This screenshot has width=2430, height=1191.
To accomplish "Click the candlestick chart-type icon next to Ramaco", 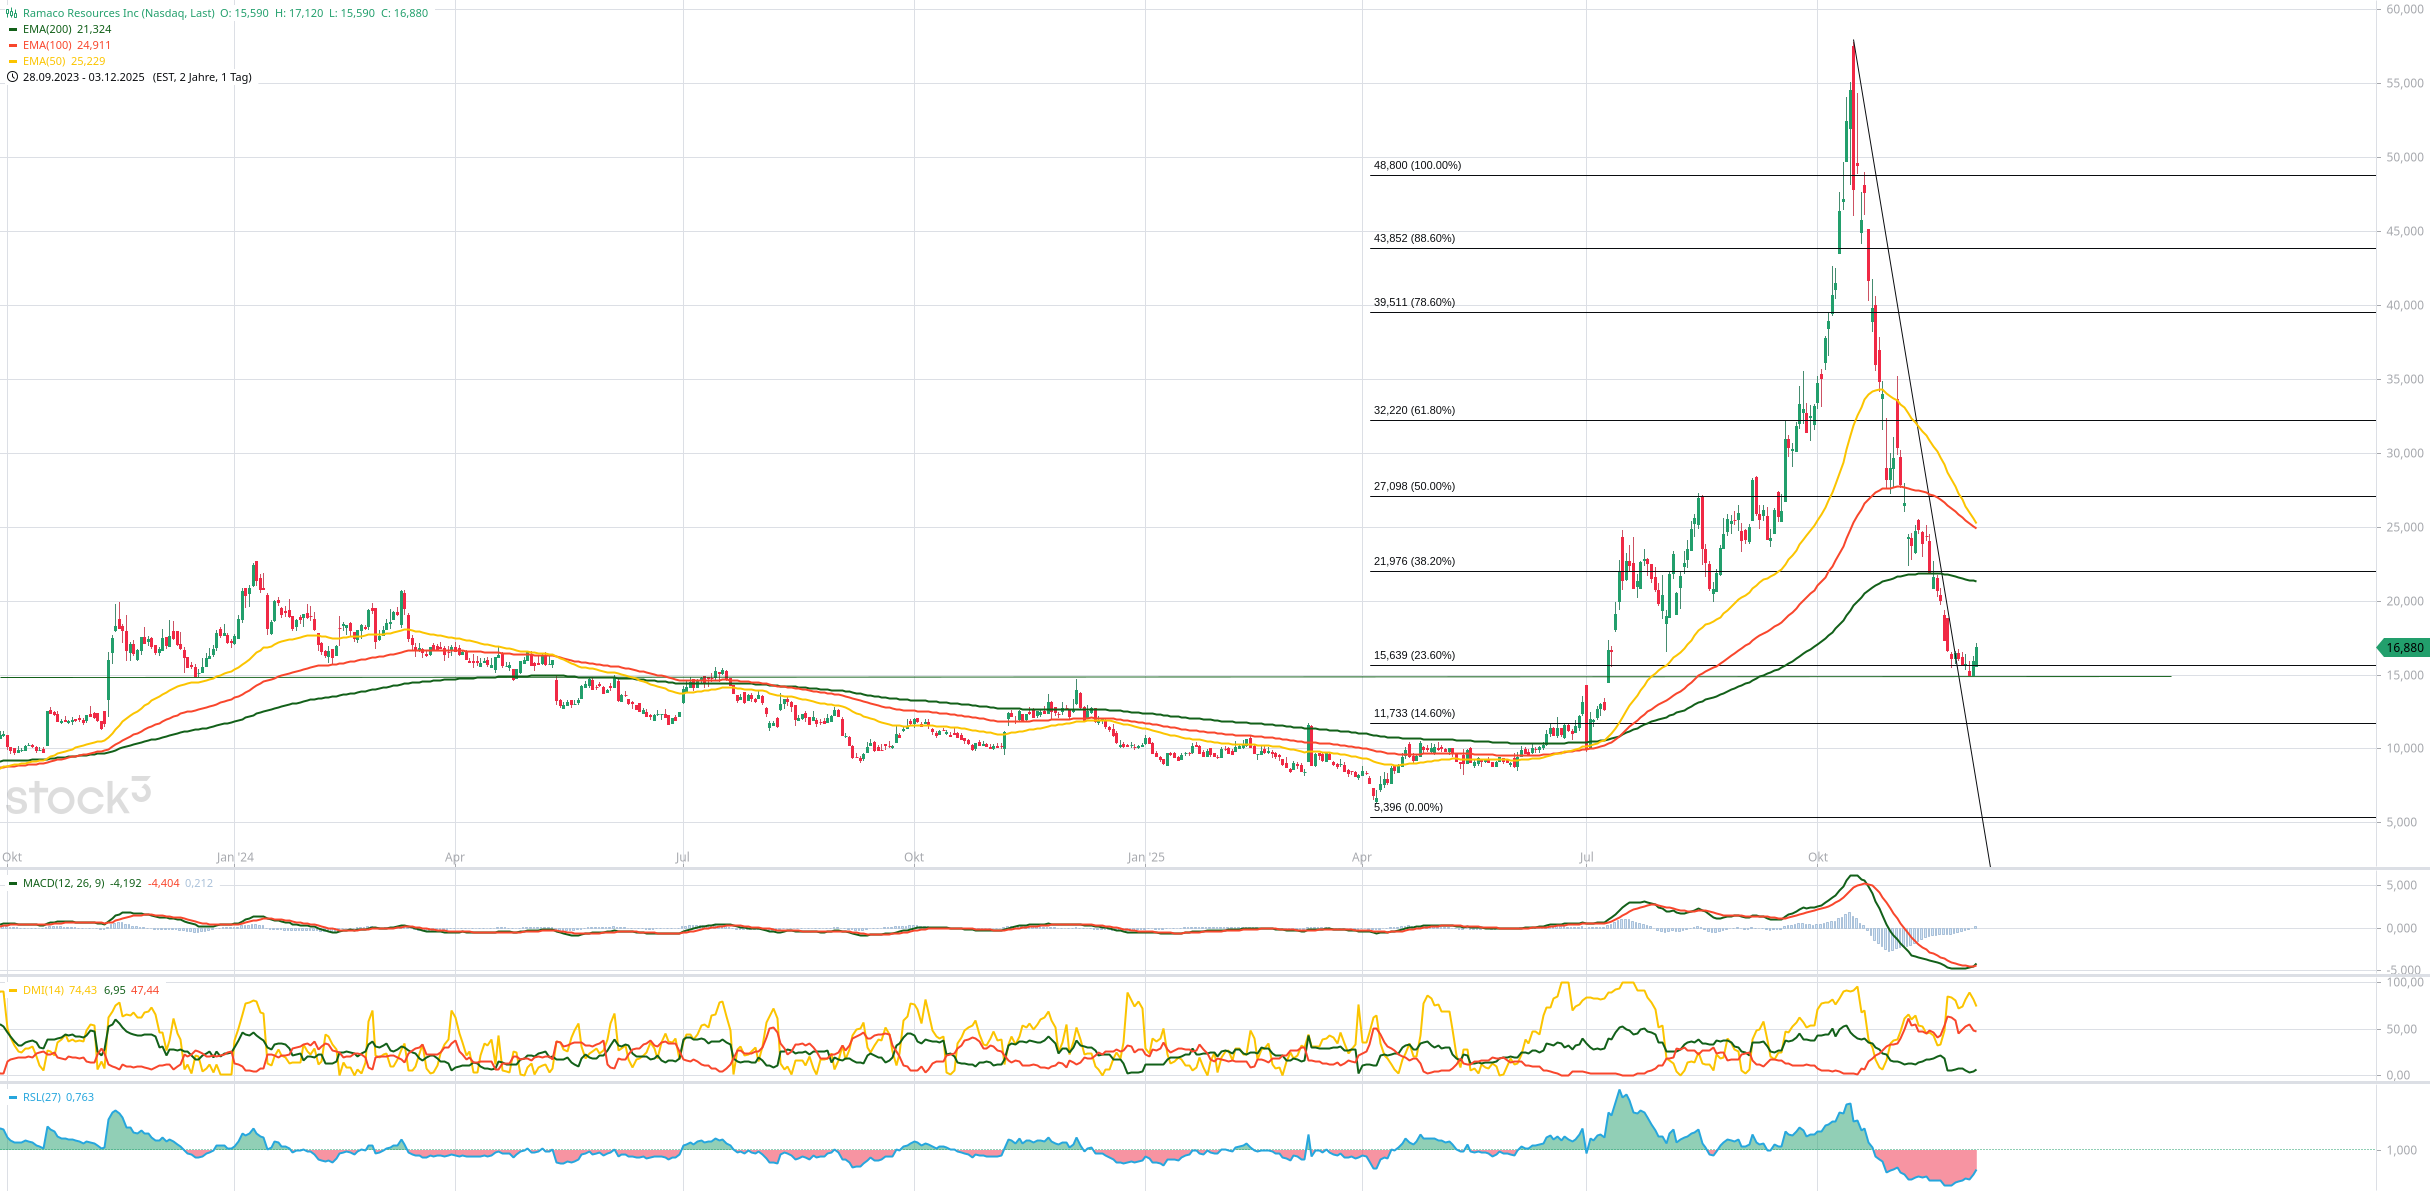I will click(12, 13).
